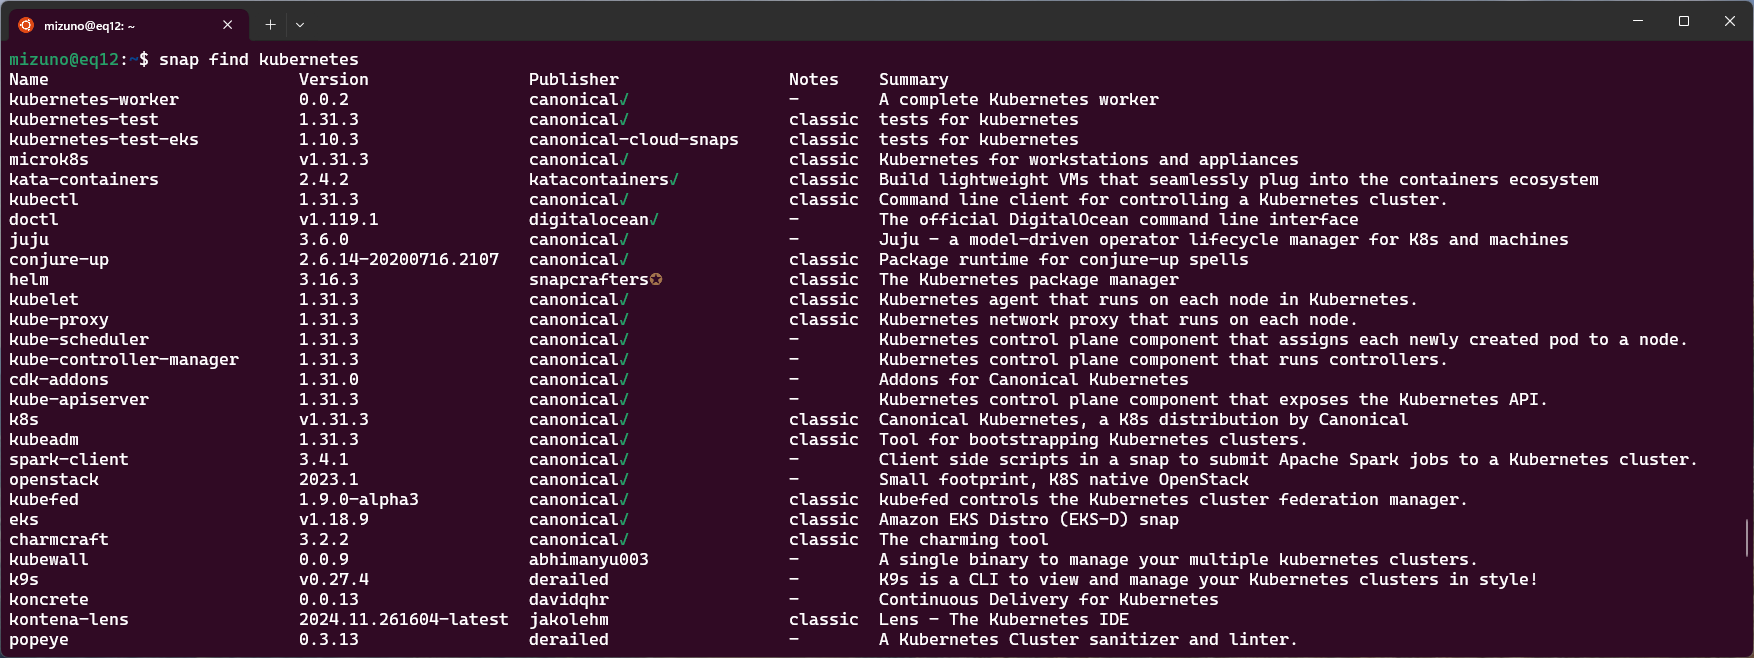Click publisher 'canonical-cloud-snaps'

click(634, 140)
